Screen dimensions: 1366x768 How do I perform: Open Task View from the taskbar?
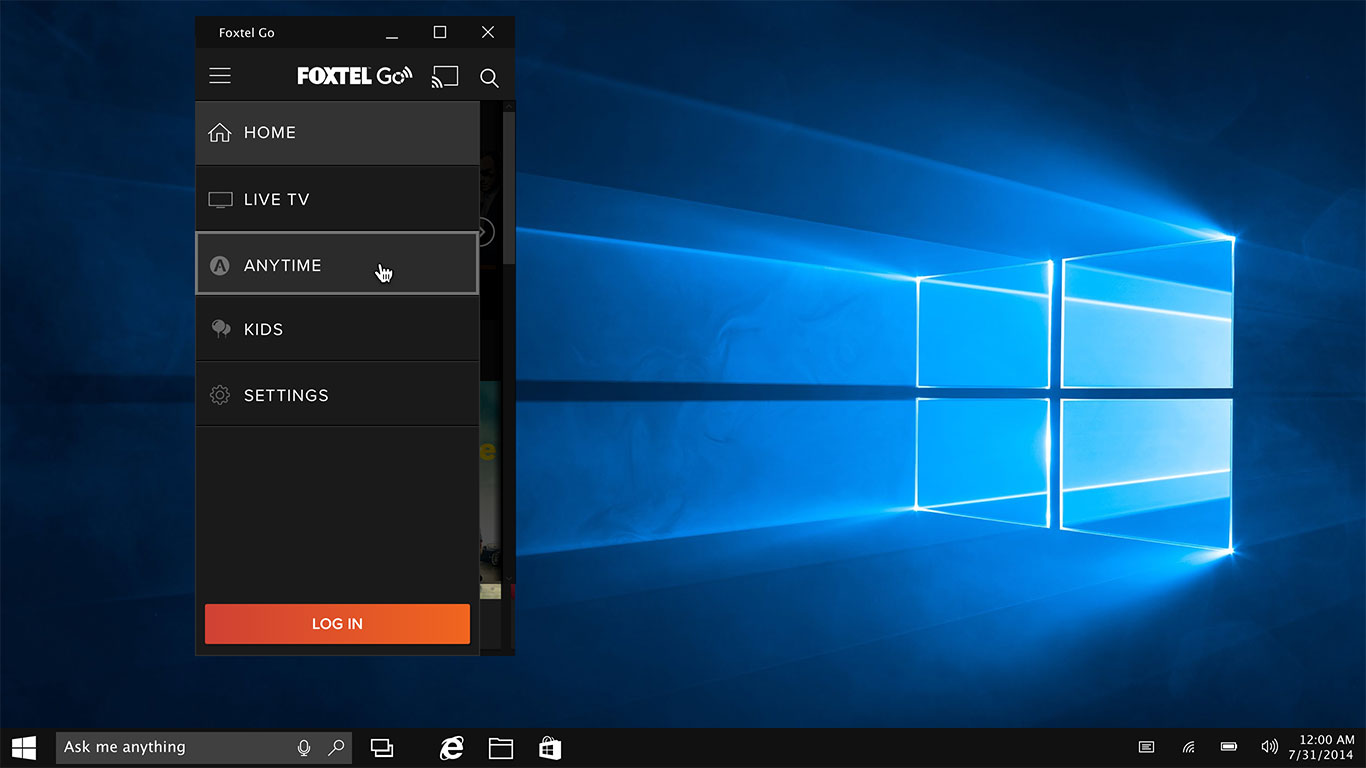pos(382,747)
